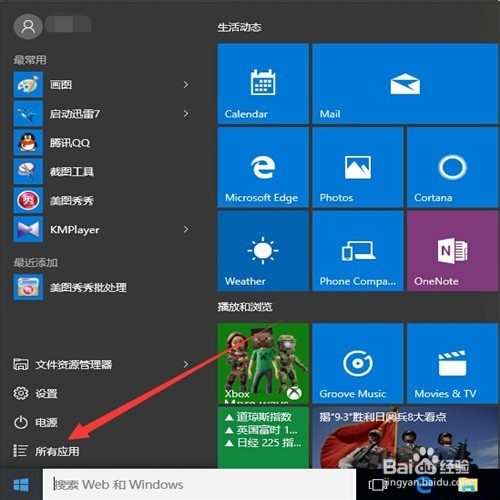The image size is (500, 500).
Task: Click the 电源 label
Action: pos(46,423)
